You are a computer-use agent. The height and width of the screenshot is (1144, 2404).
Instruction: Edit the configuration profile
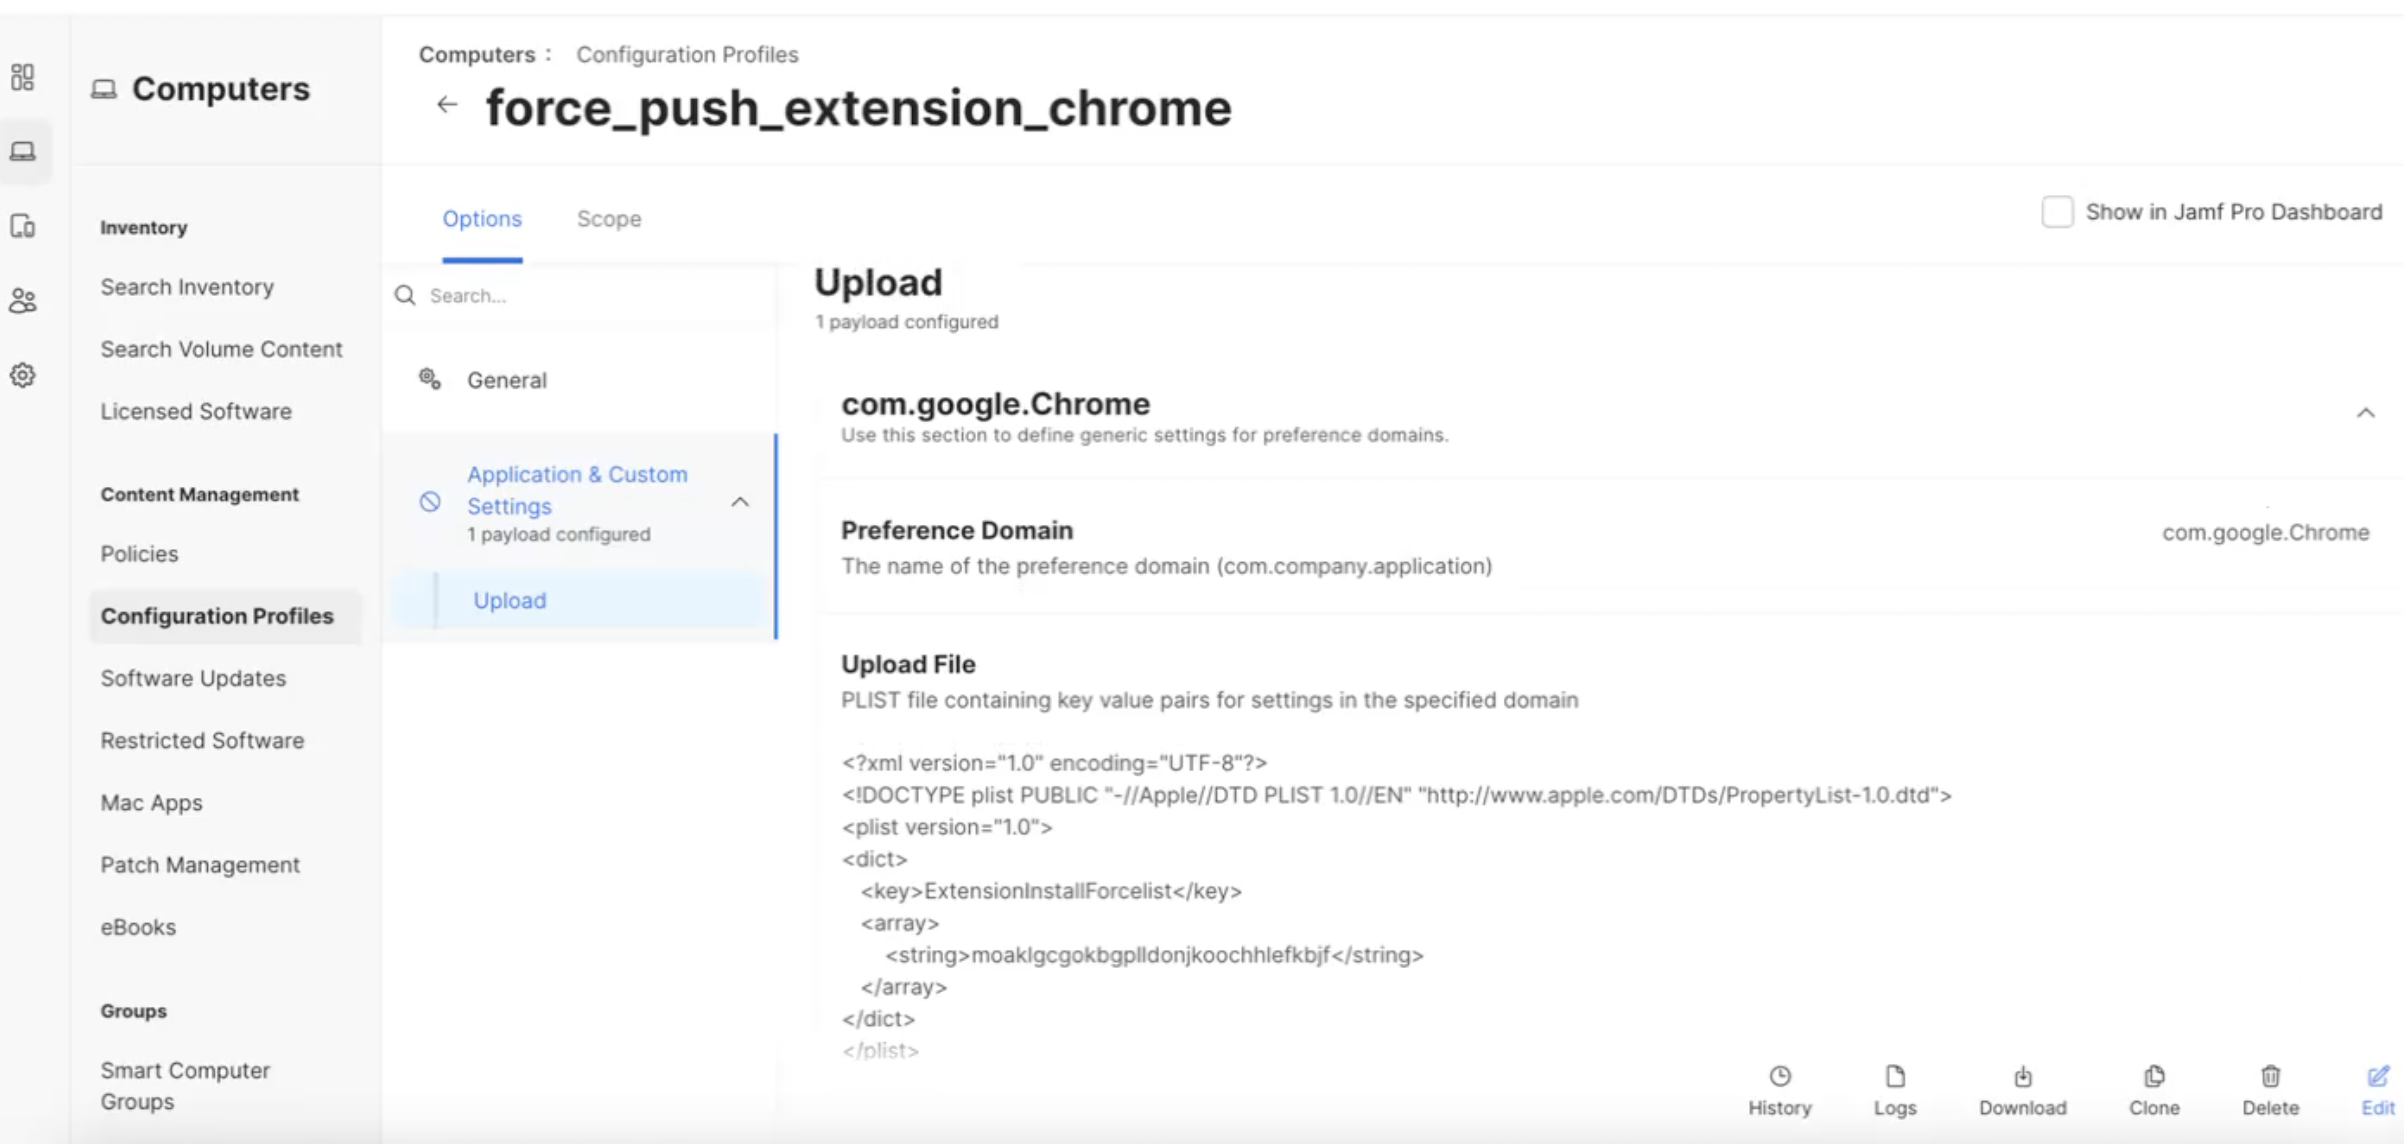2378,1090
